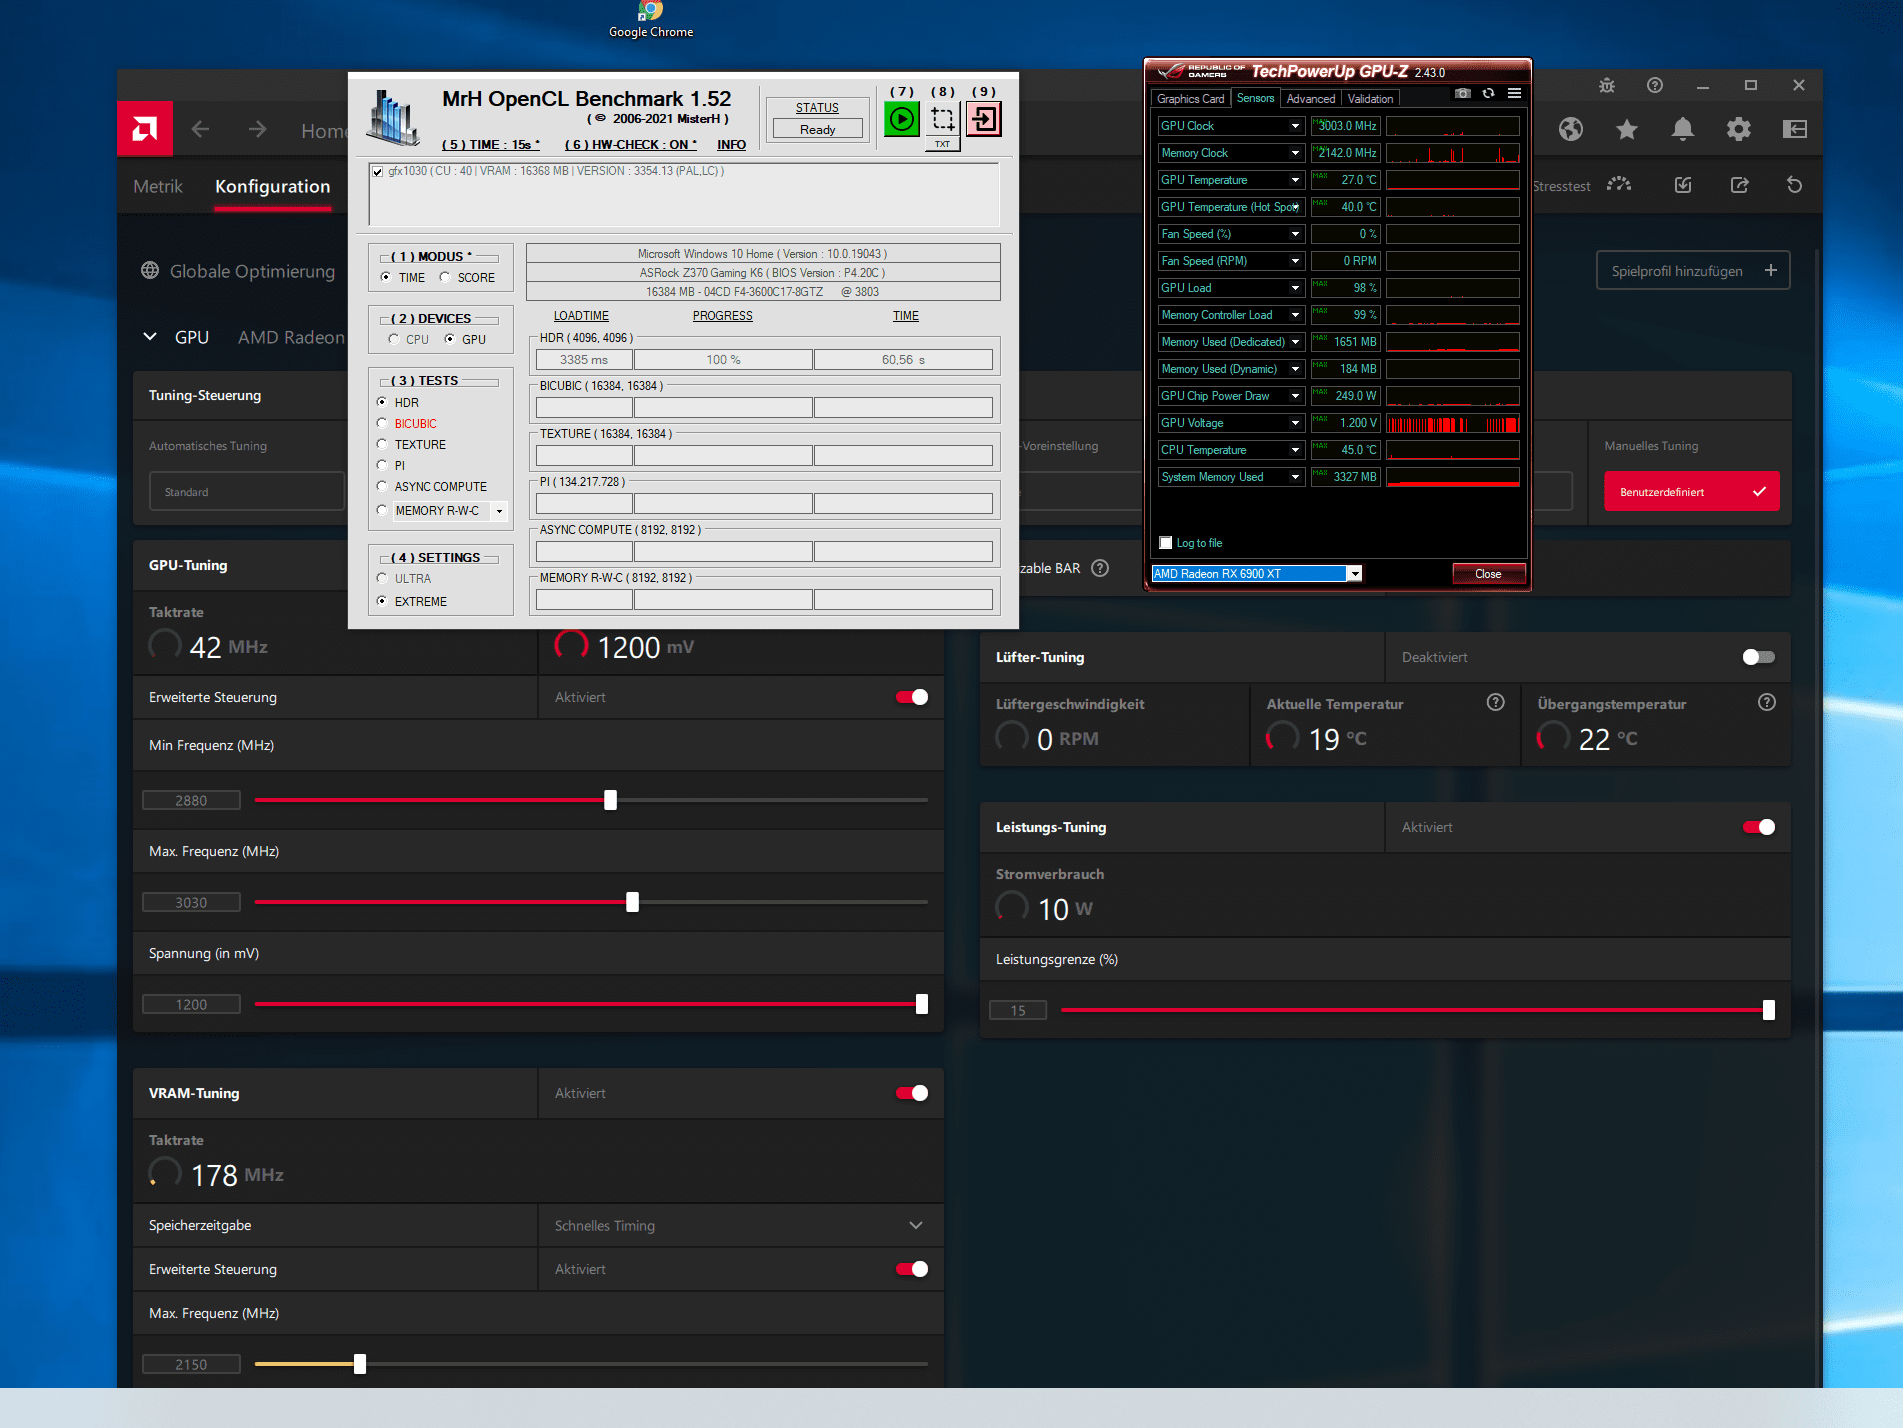1903x1428 pixels.
Task: Go forward with the right arrow
Action: pyautogui.click(x=258, y=130)
